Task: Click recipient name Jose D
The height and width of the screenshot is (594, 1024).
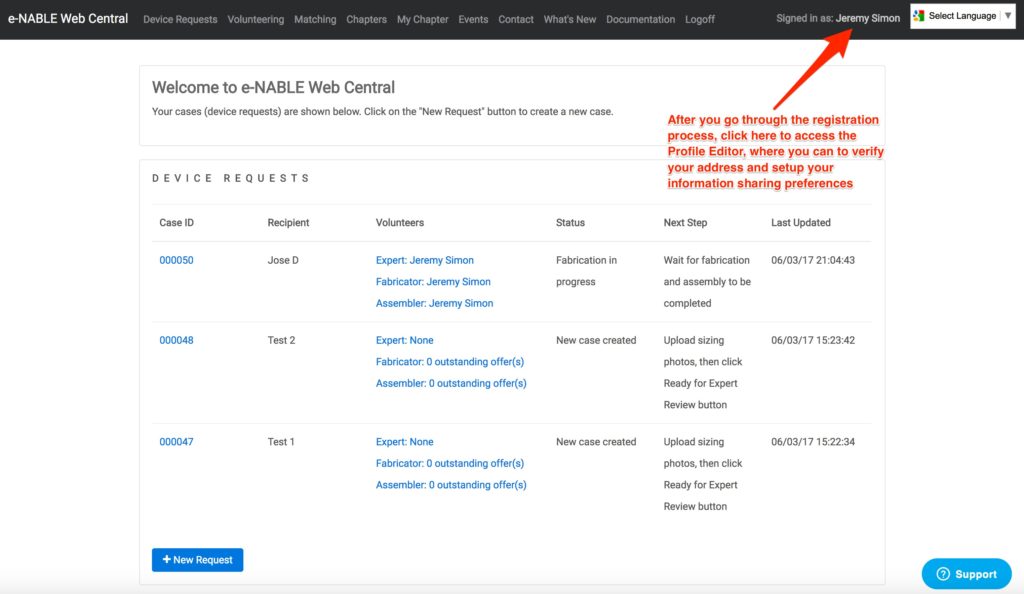Action: click(x=283, y=260)
